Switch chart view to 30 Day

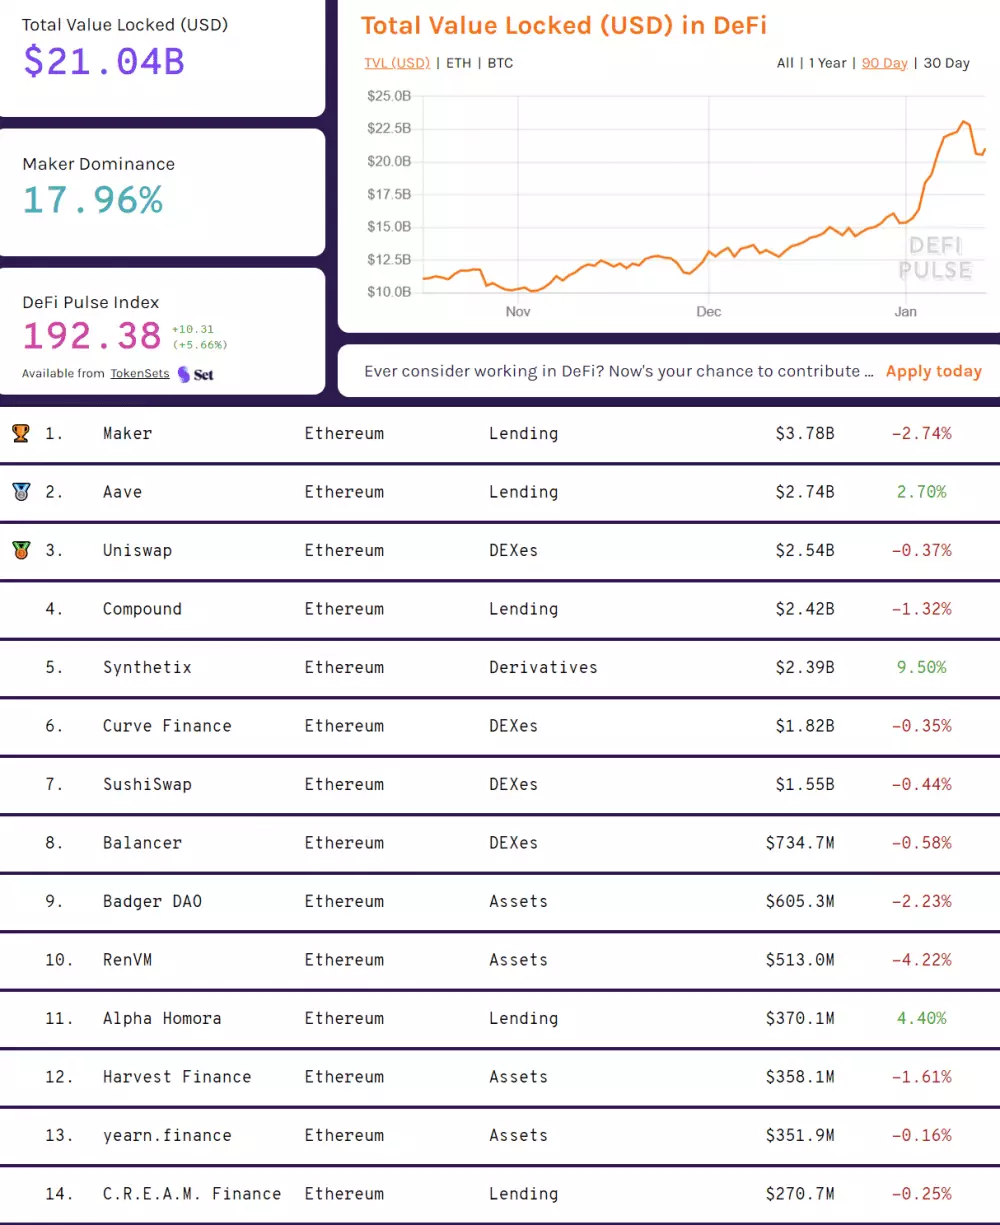click(944, 62)
